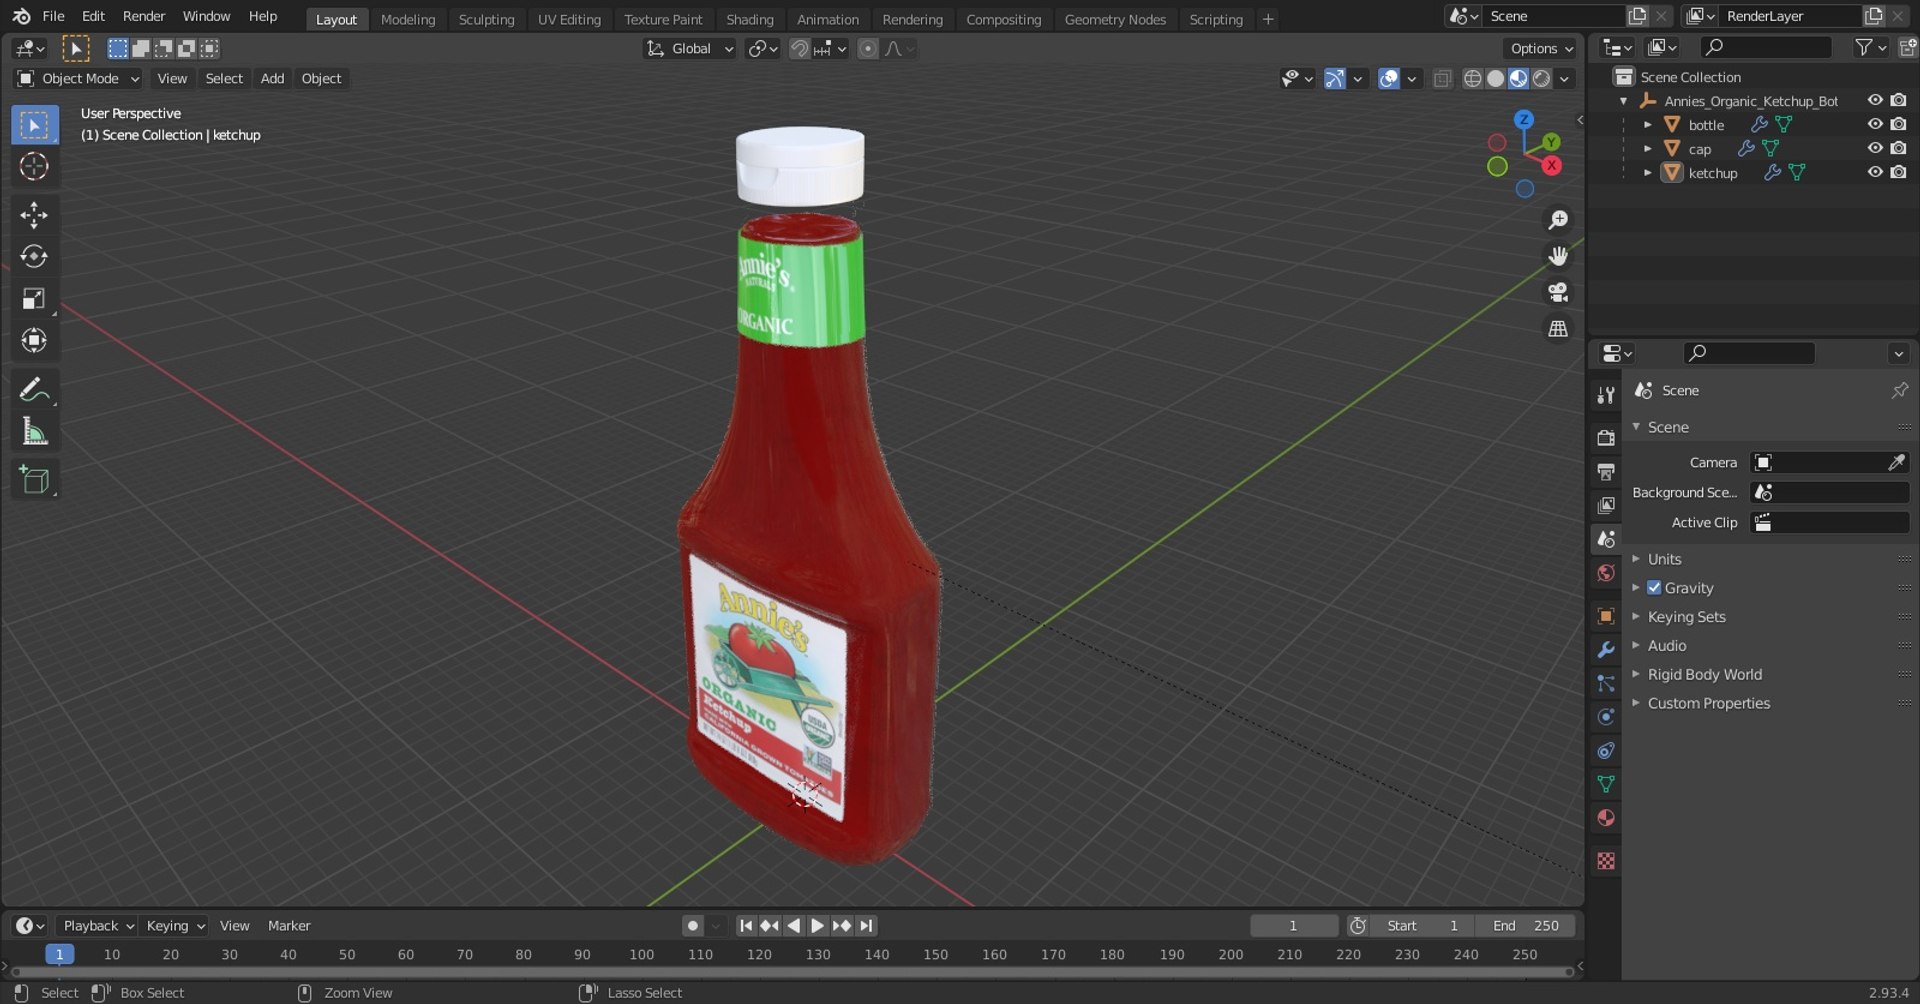The image size is (1920, 1004).
Task: Switch orthographic/perspective grid icon
Action: click(x=1558, y=328)
